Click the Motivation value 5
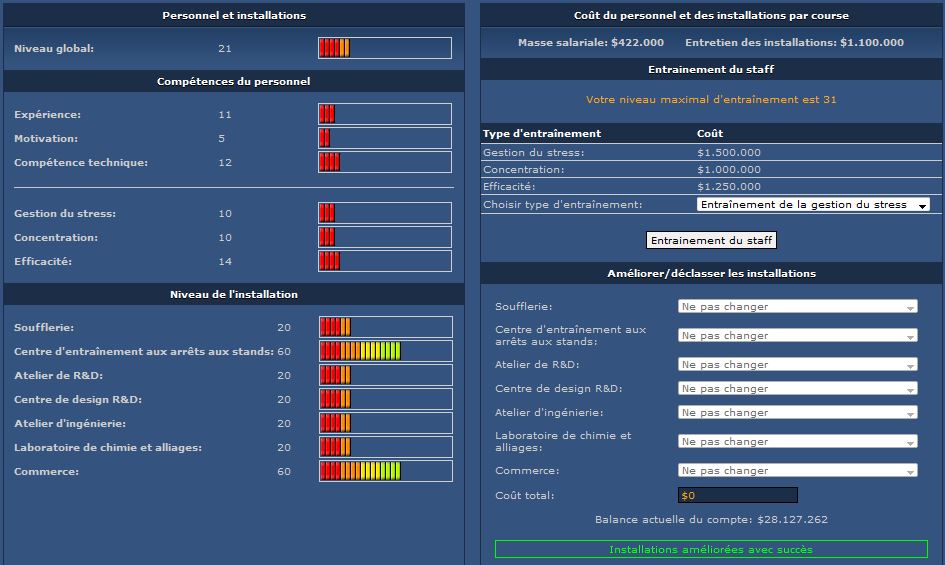Viewport: 945px width, 565px height. point(221,139)
